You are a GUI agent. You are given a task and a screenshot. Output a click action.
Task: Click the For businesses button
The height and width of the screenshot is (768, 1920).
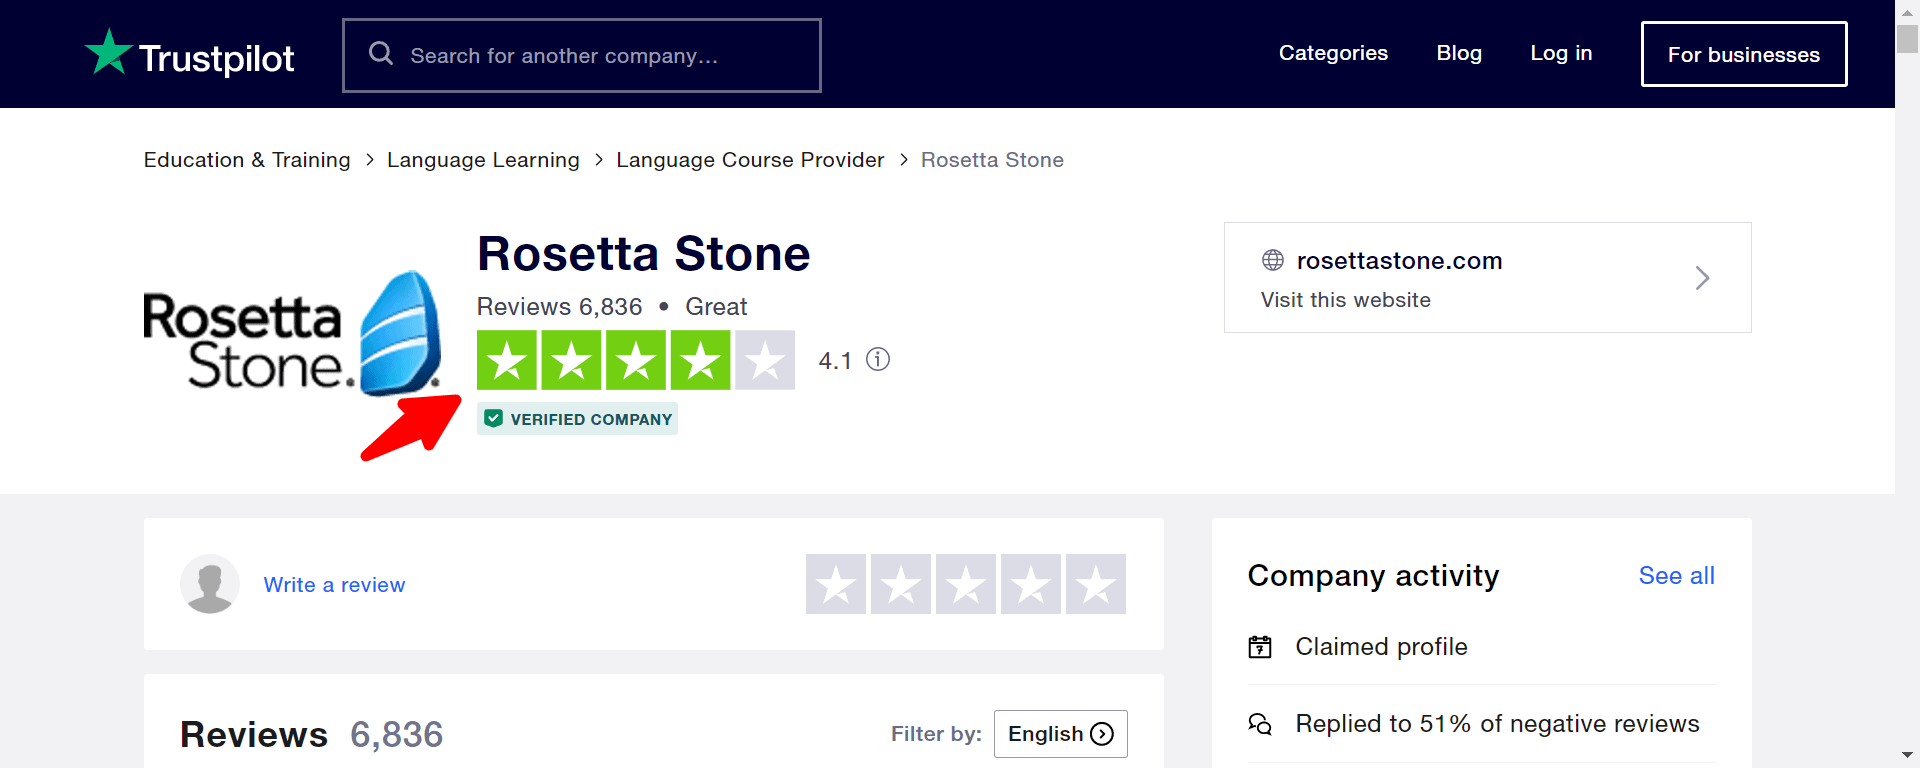tap(1743, 55)
